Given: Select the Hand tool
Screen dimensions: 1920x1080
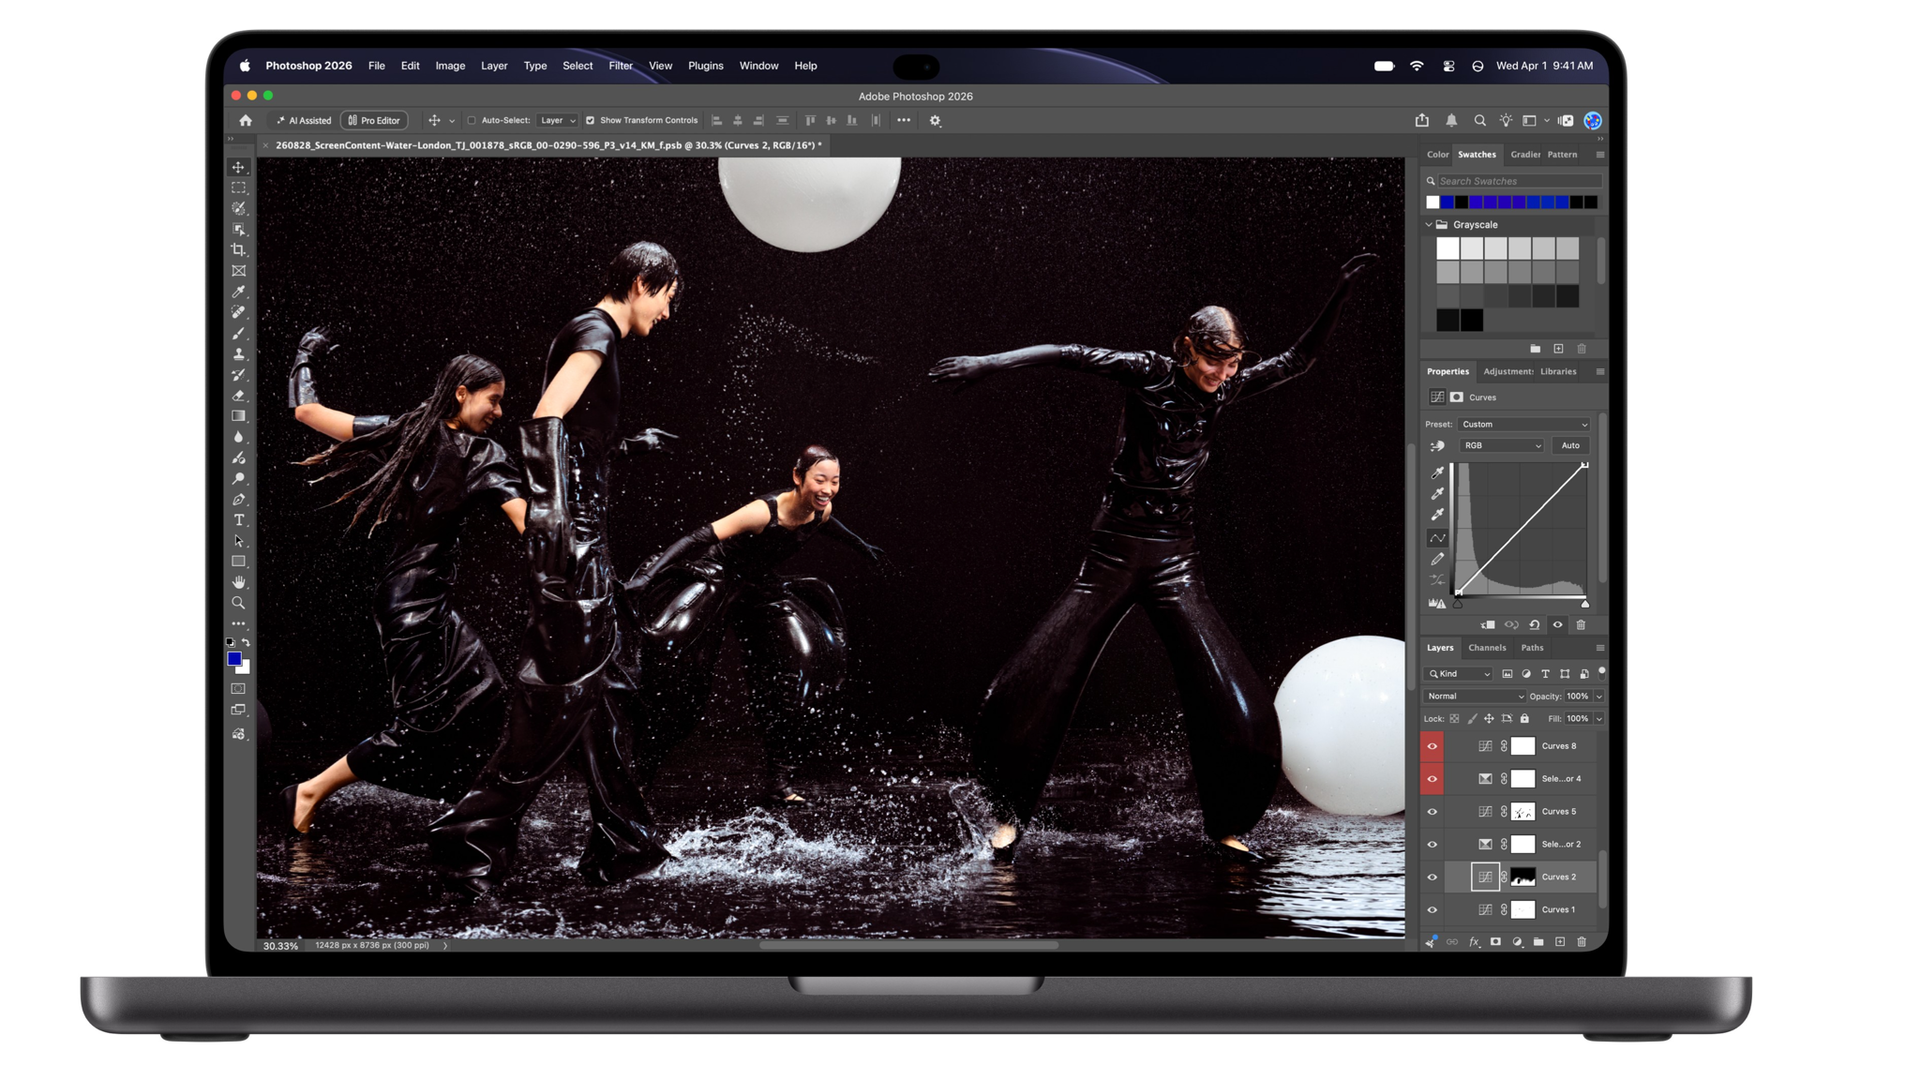Looking at the screenshot, I should pos(238,582).
